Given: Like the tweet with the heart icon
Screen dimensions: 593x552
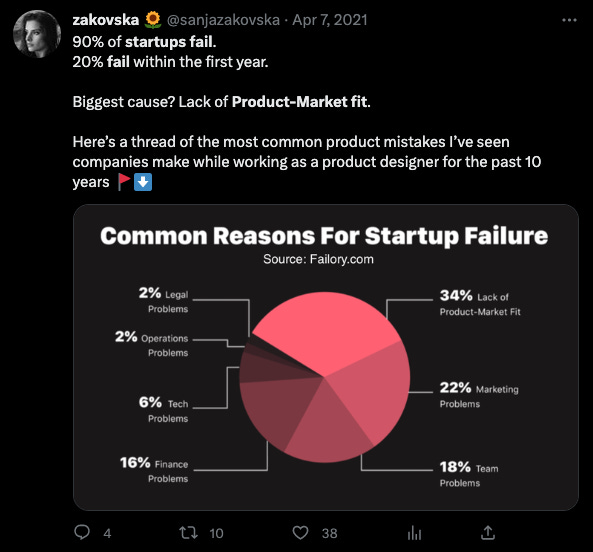Looking at the screenshot, I should pyautogui.click(x=300, y=533).
